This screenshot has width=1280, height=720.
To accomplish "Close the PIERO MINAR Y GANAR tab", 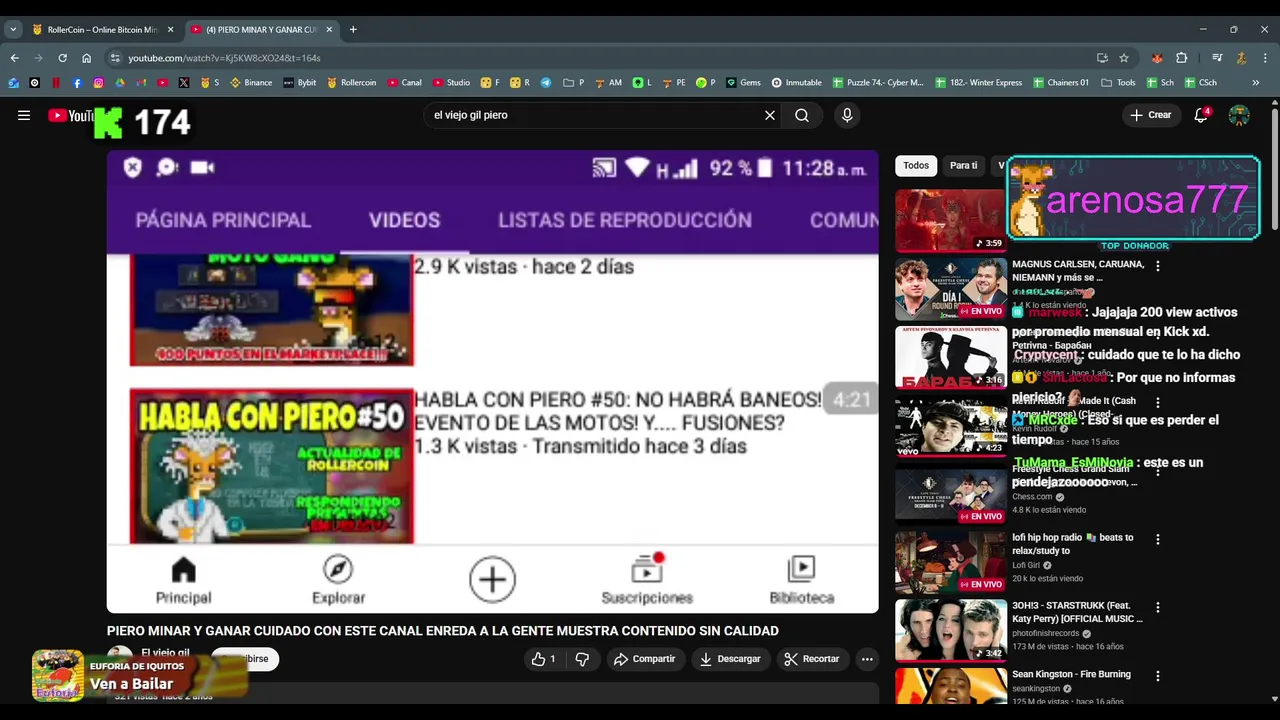I will point(330,30).
